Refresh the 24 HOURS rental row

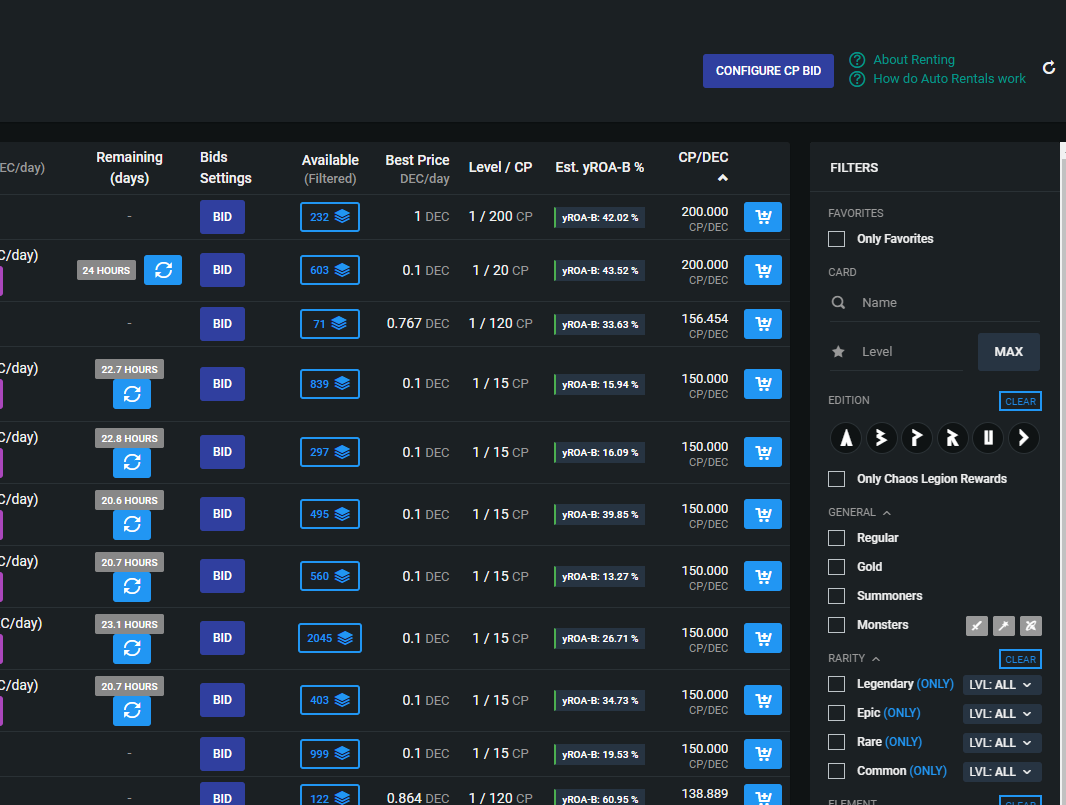pos(163,270)
